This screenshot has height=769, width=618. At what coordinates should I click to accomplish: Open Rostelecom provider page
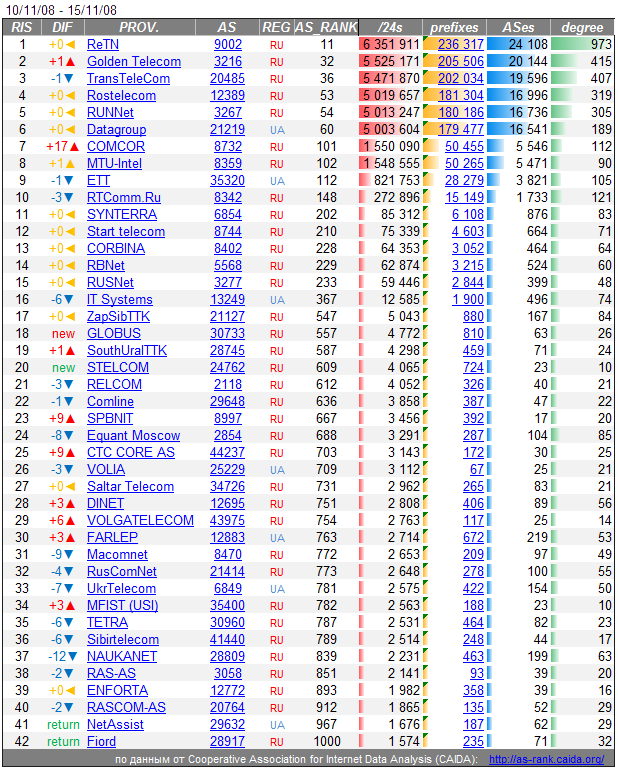(x=121, y=96)
